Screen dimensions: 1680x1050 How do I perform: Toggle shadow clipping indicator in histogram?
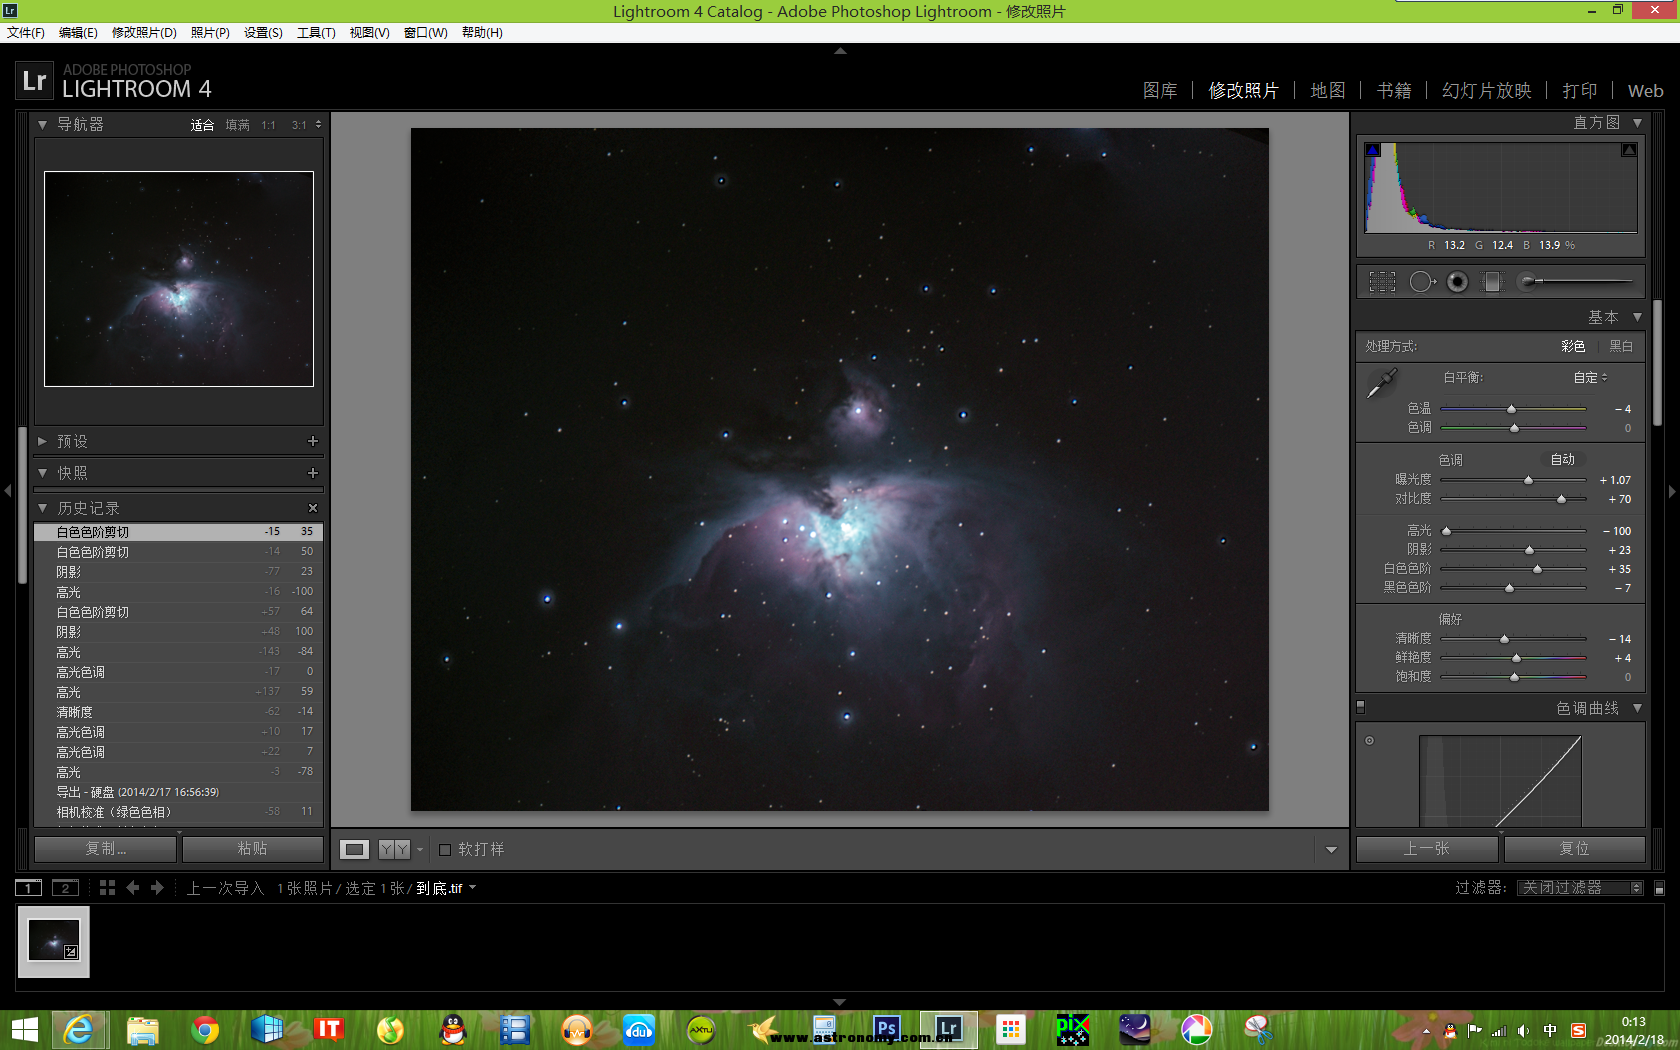click(1373, 150)
